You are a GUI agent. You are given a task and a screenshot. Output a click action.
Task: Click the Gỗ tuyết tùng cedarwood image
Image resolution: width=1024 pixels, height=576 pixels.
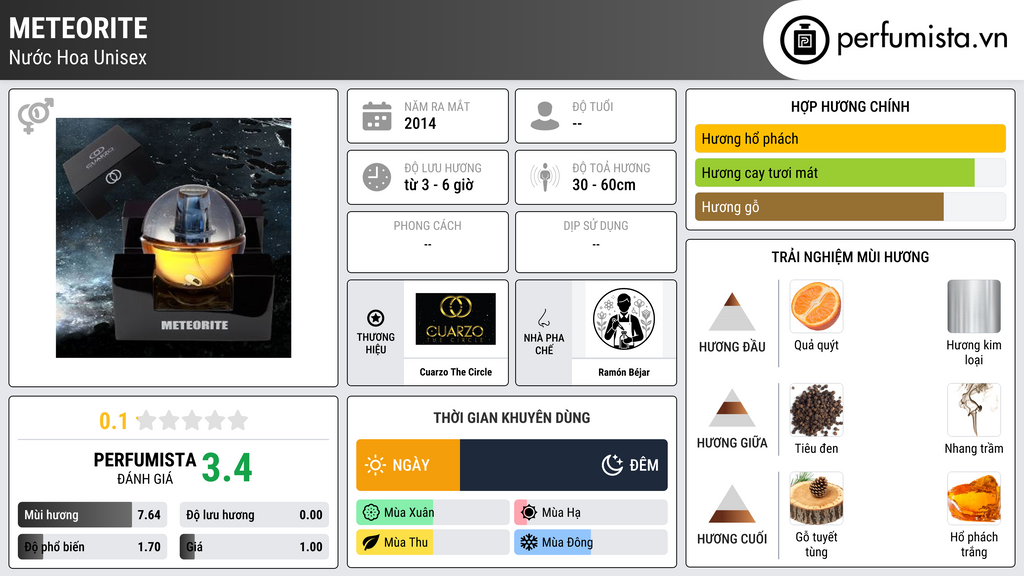click(816, 498)
